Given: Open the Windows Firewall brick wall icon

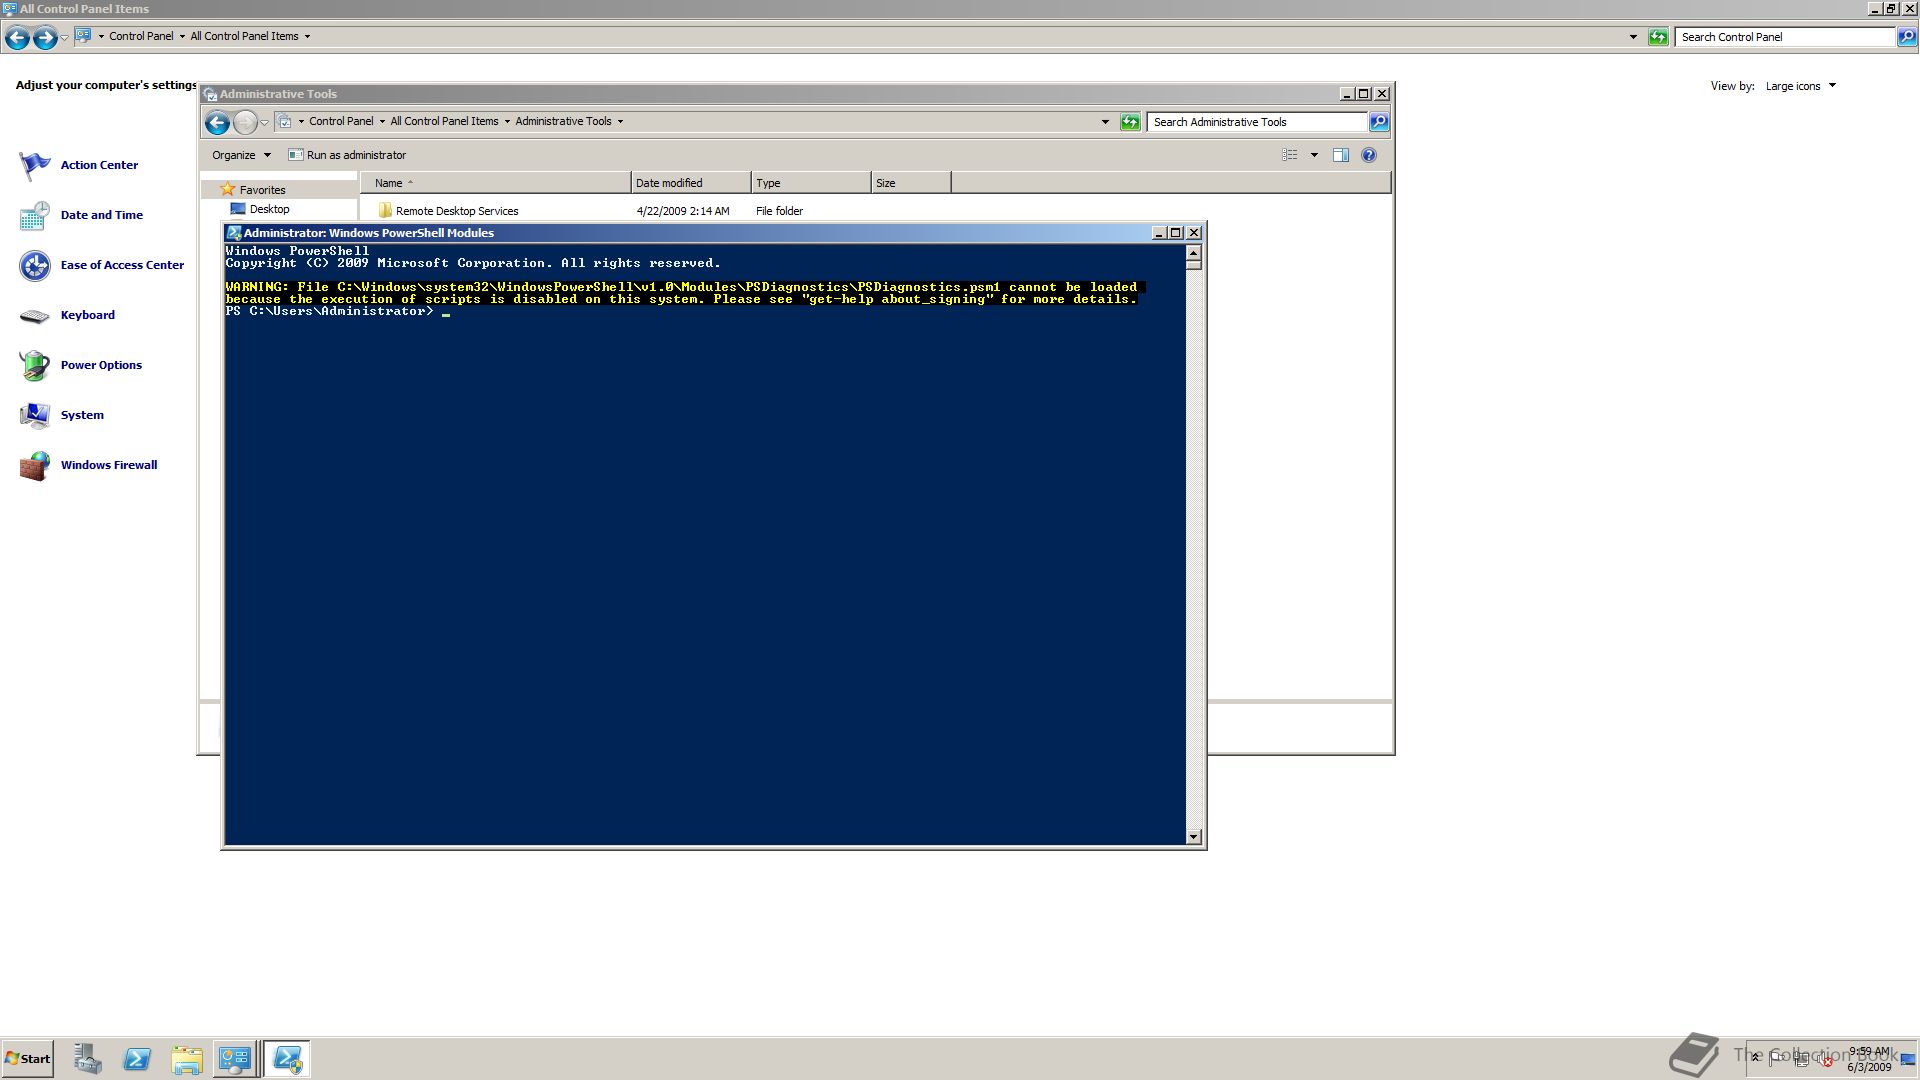Looking at the screenshot, I should pos(35,465).
